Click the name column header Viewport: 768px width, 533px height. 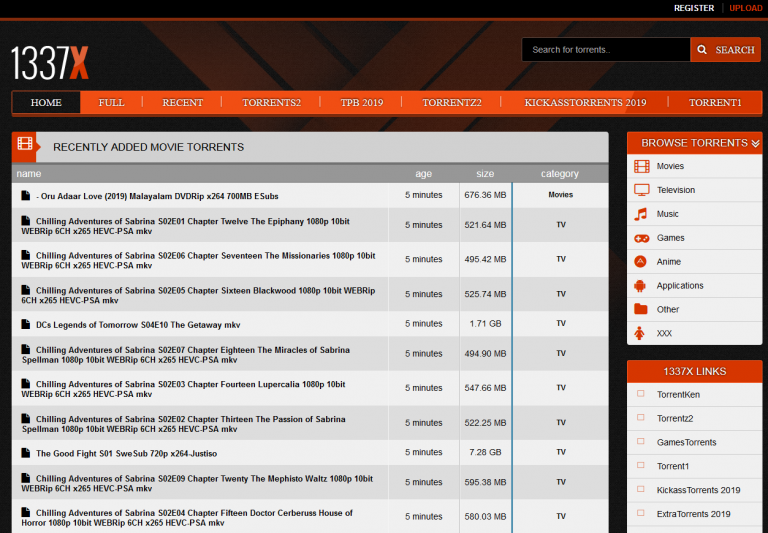28,173
